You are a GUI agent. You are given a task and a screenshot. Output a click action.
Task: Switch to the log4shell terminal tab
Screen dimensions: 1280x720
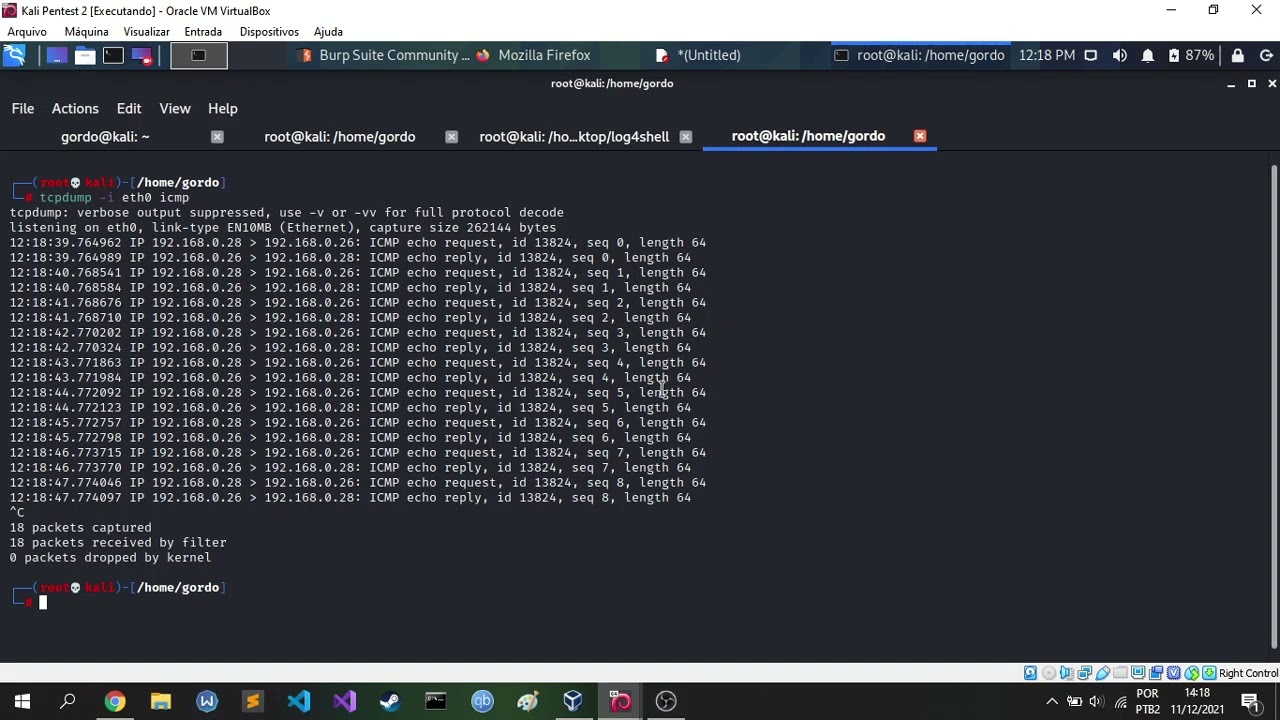click(x=574, y=136)
